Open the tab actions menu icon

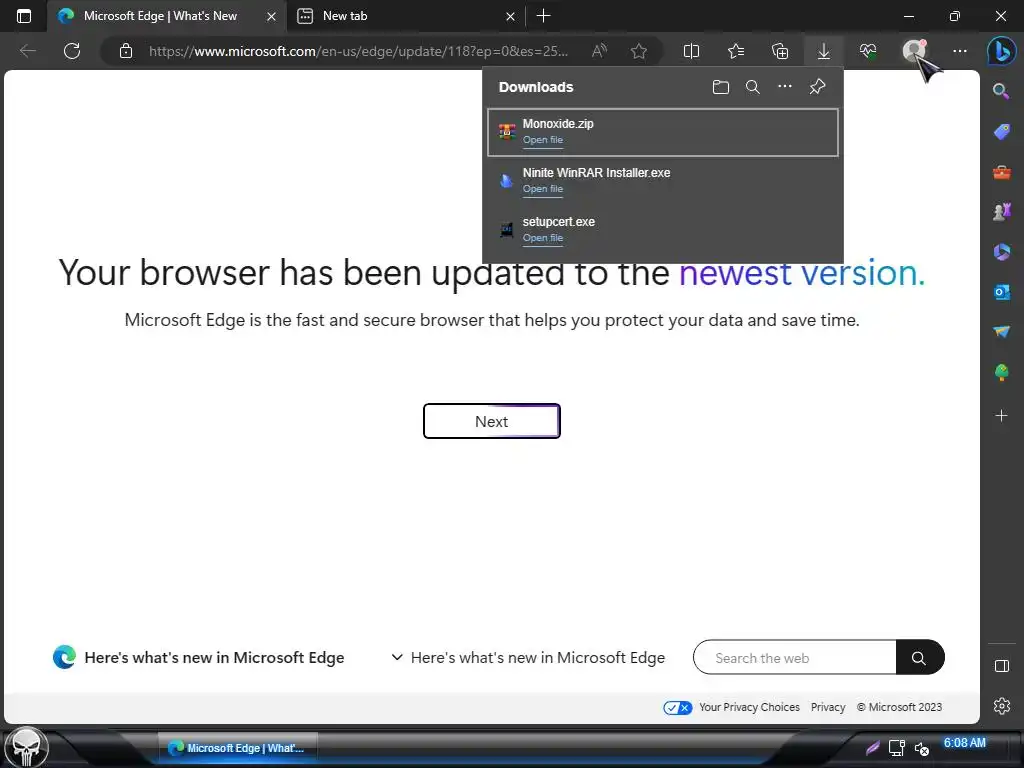click(24, 16)
